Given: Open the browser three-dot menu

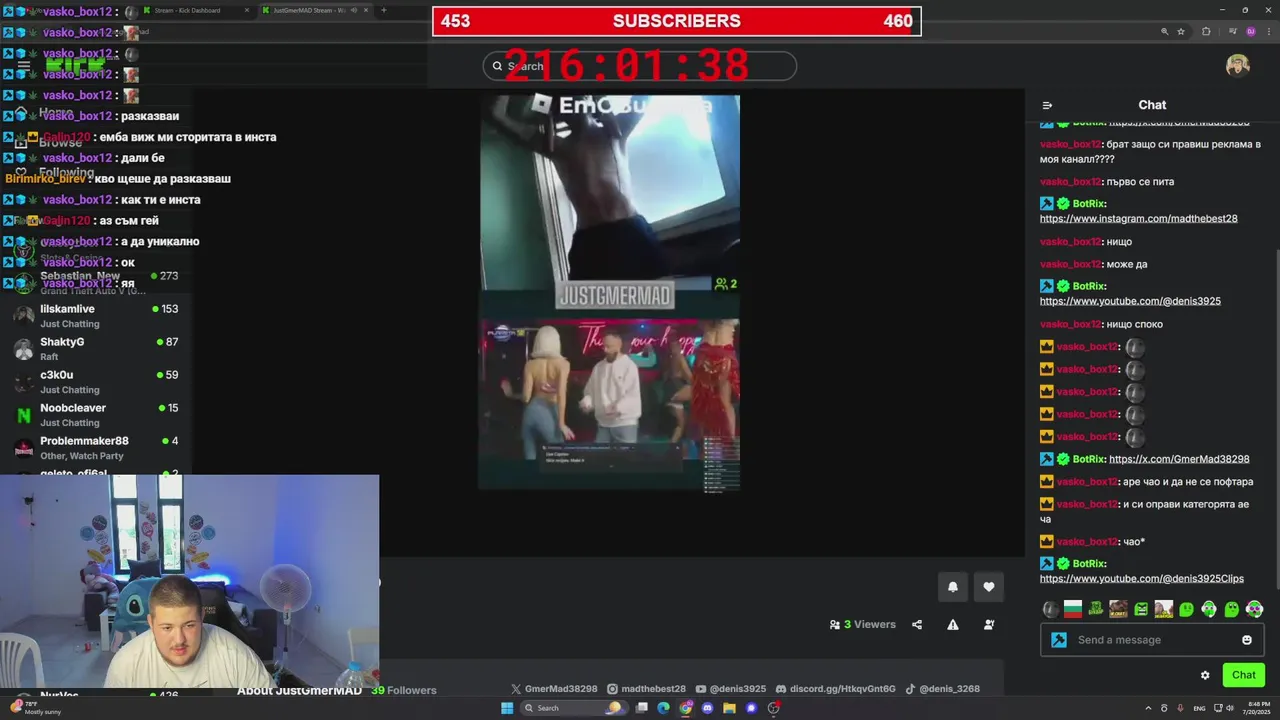Looking at the screenshot, I should (1268, 32).
